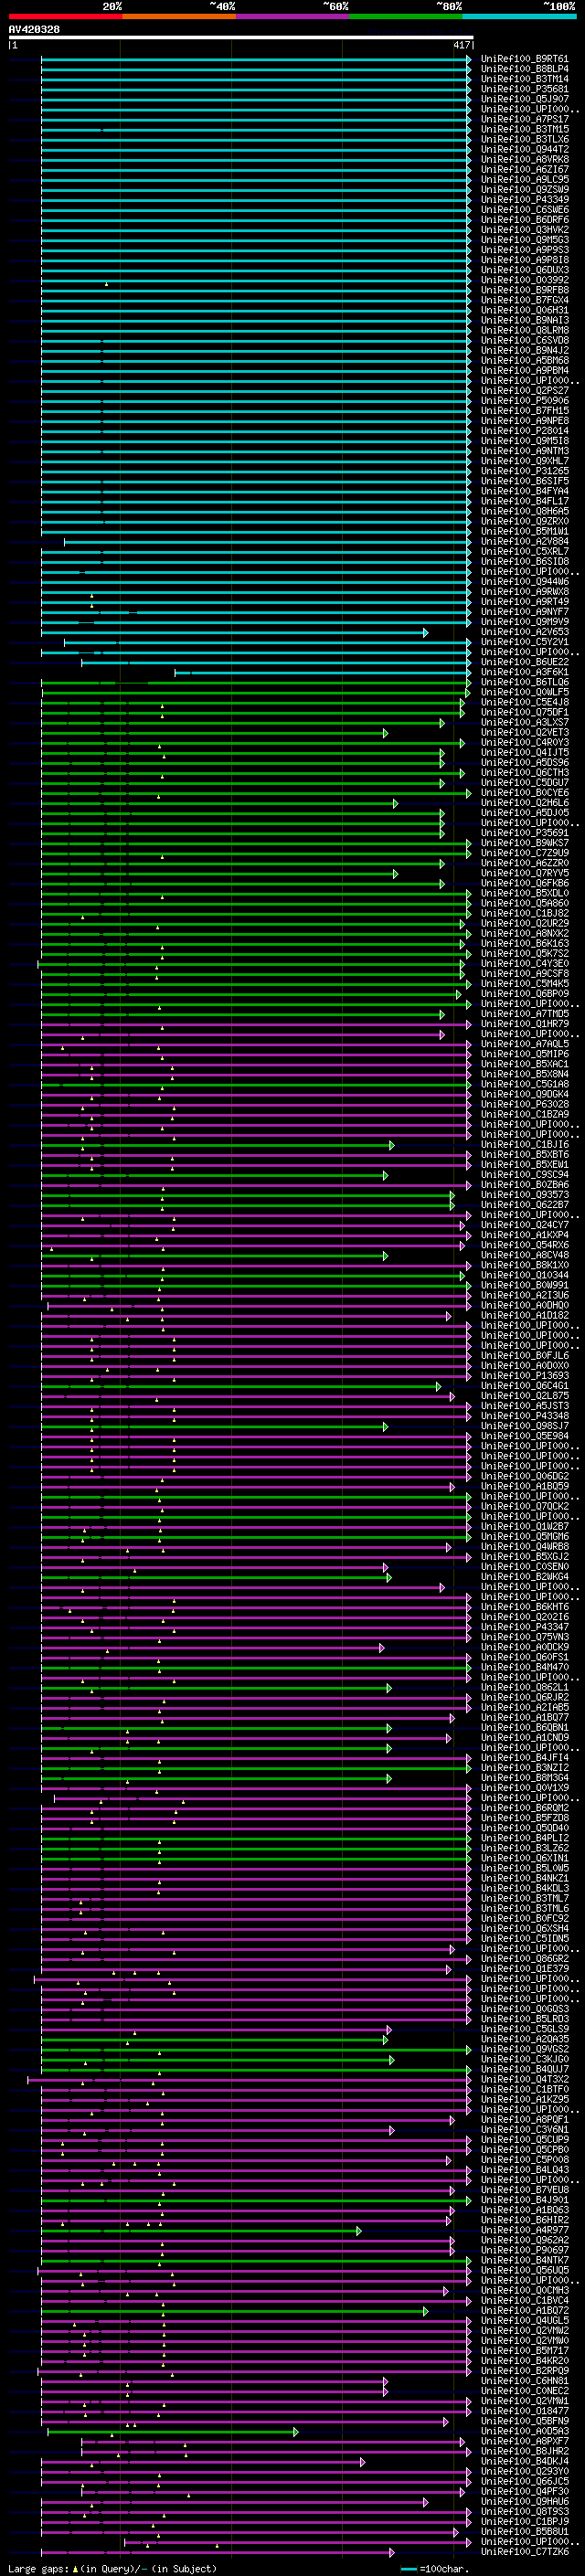This screenshot has height=2576, width=585.
Task: Choose the UniRef100_A0D5A3 label
Action: (x=525, y=2431)
